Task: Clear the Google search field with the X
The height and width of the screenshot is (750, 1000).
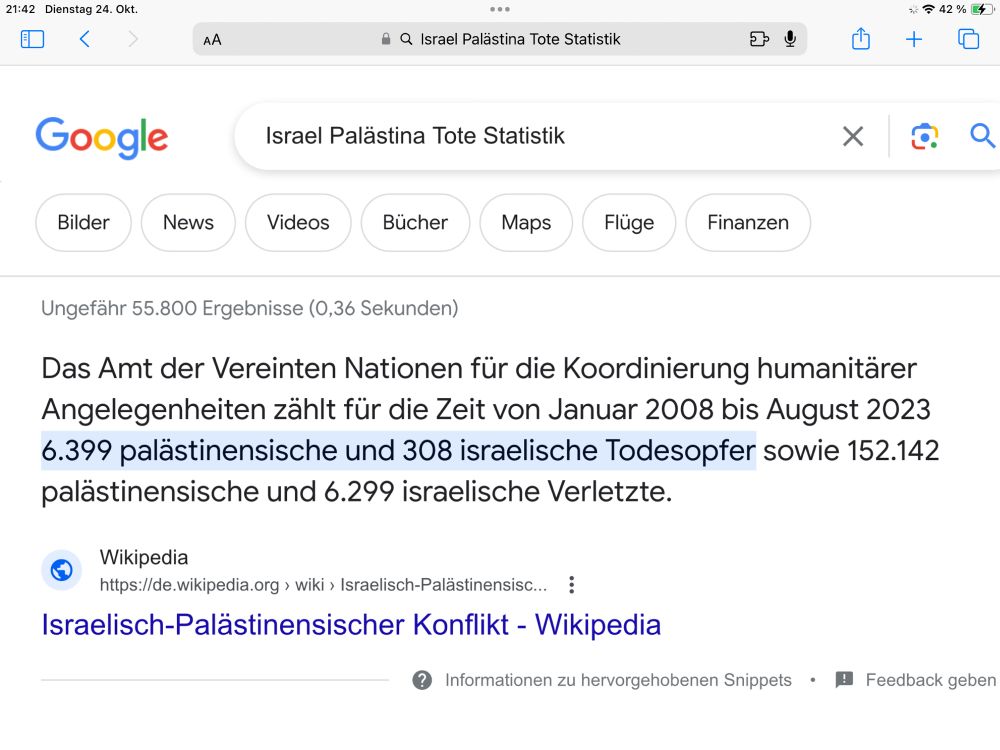Action: [853, 136]
